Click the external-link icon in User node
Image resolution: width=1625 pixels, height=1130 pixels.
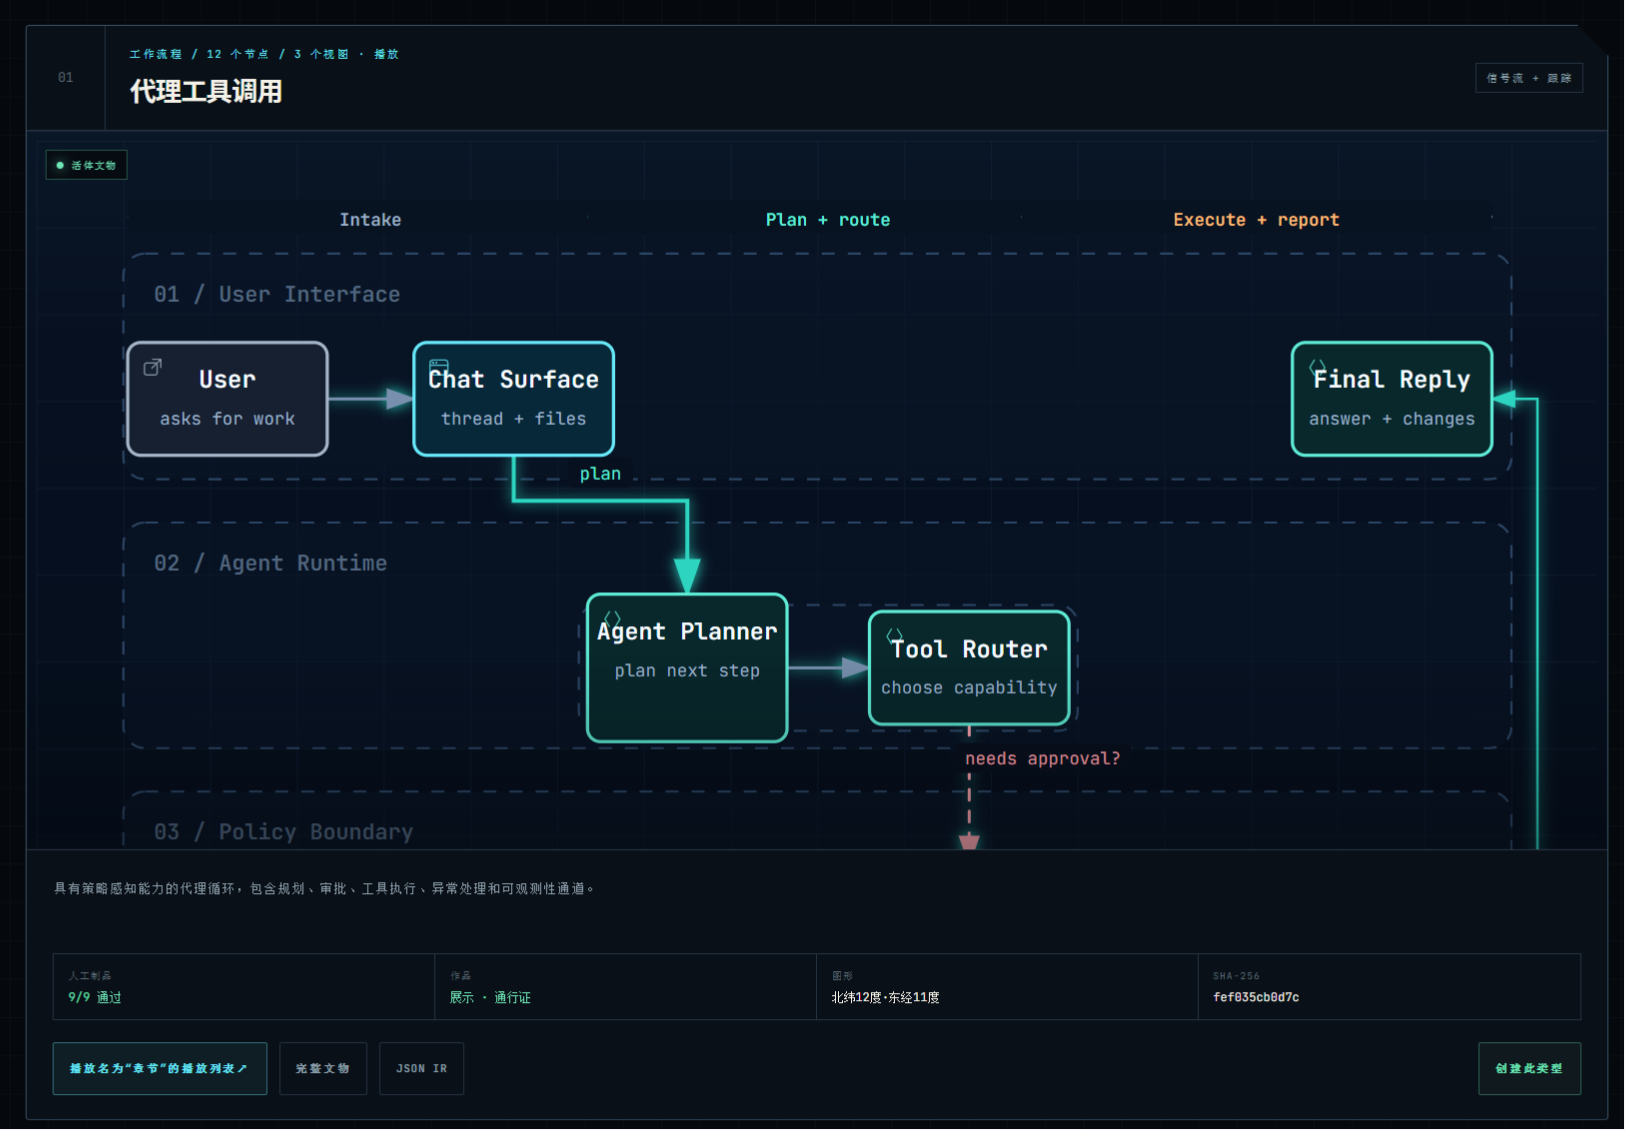[x=152, y=367]
